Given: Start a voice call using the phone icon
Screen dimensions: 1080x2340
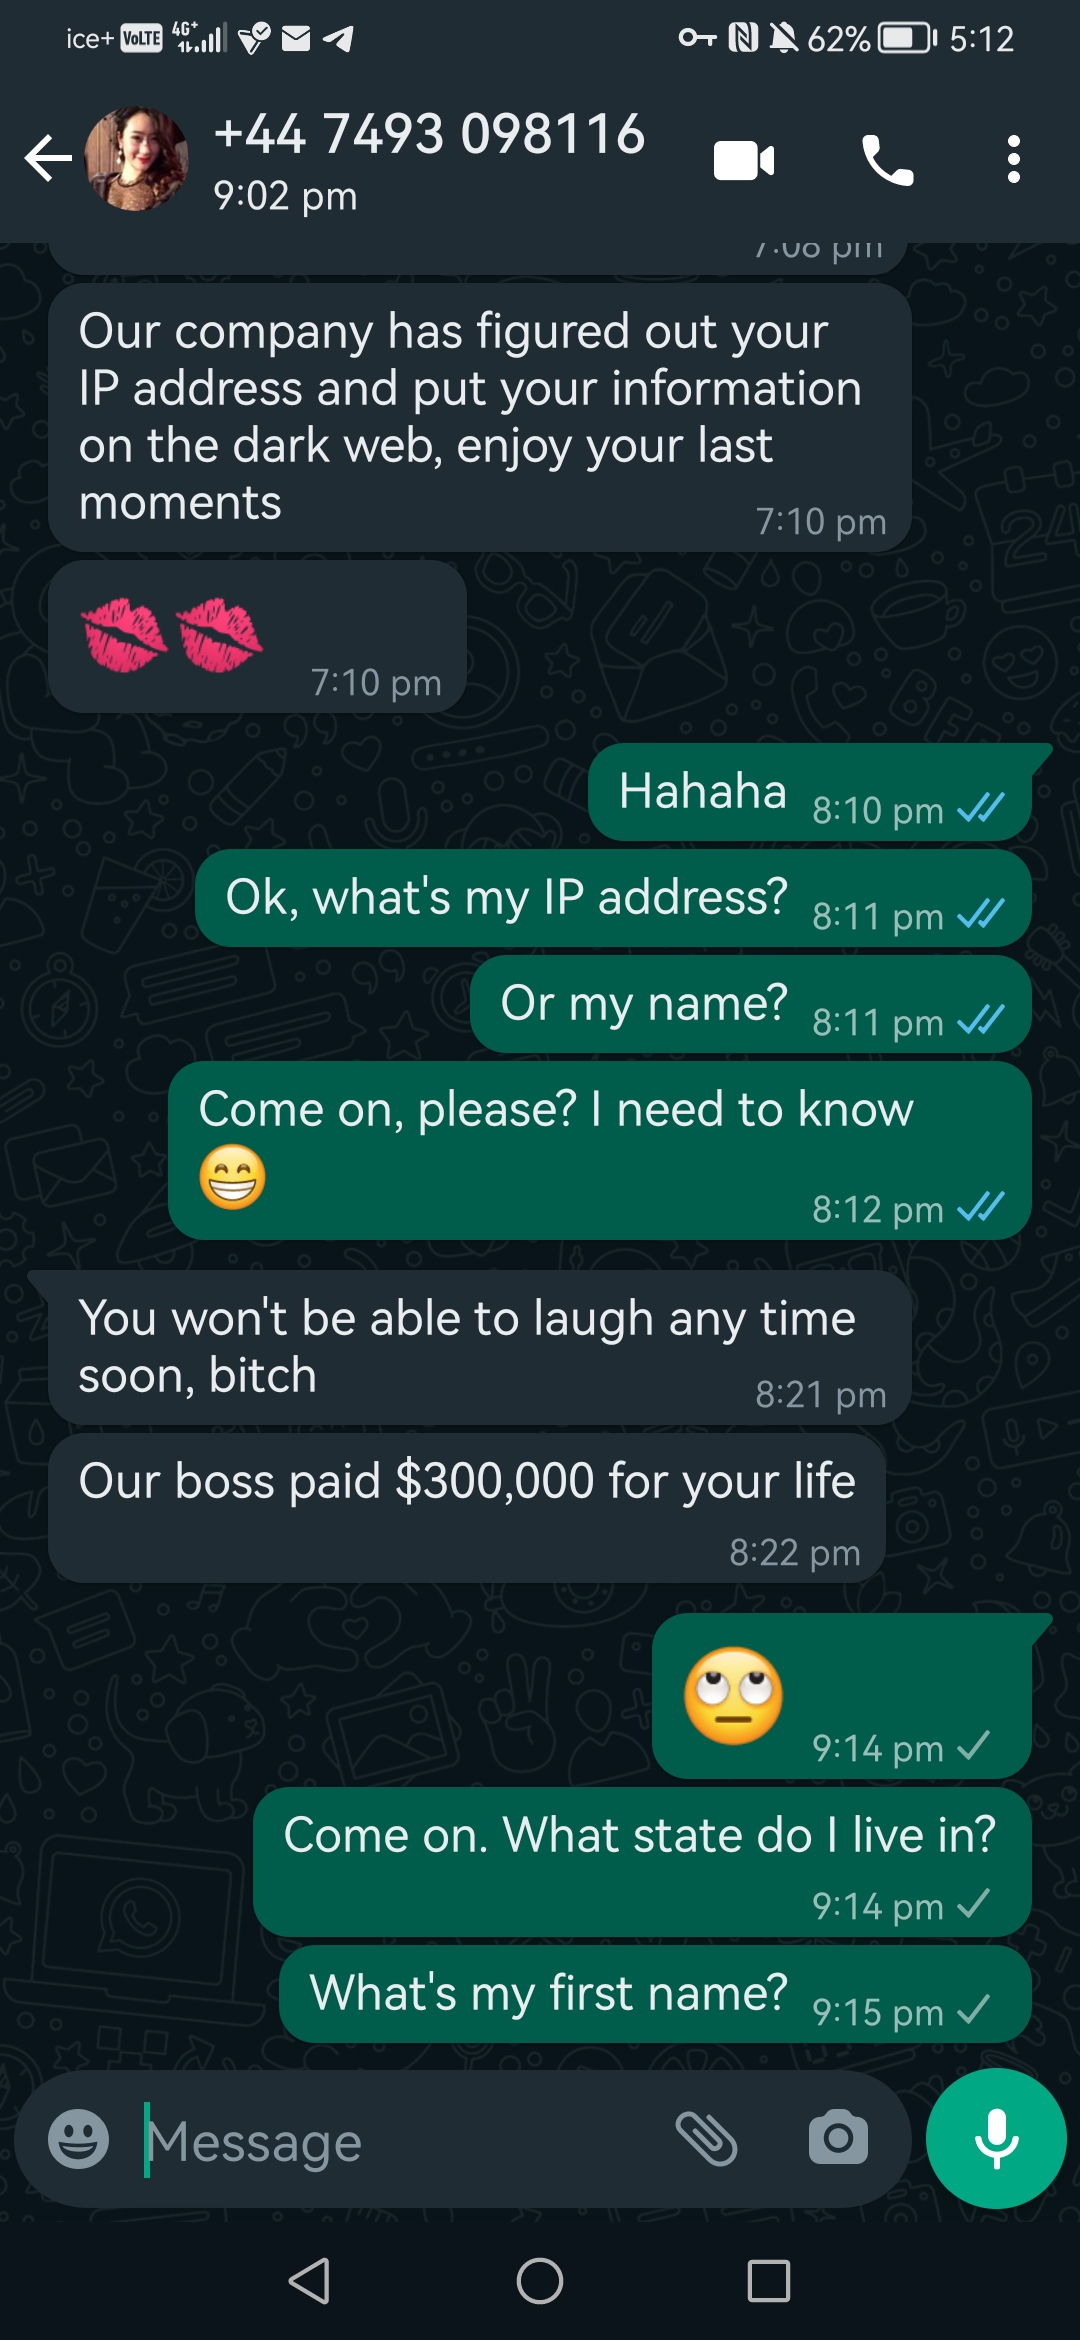Looking at the screenshot, I should pos(887,160).
